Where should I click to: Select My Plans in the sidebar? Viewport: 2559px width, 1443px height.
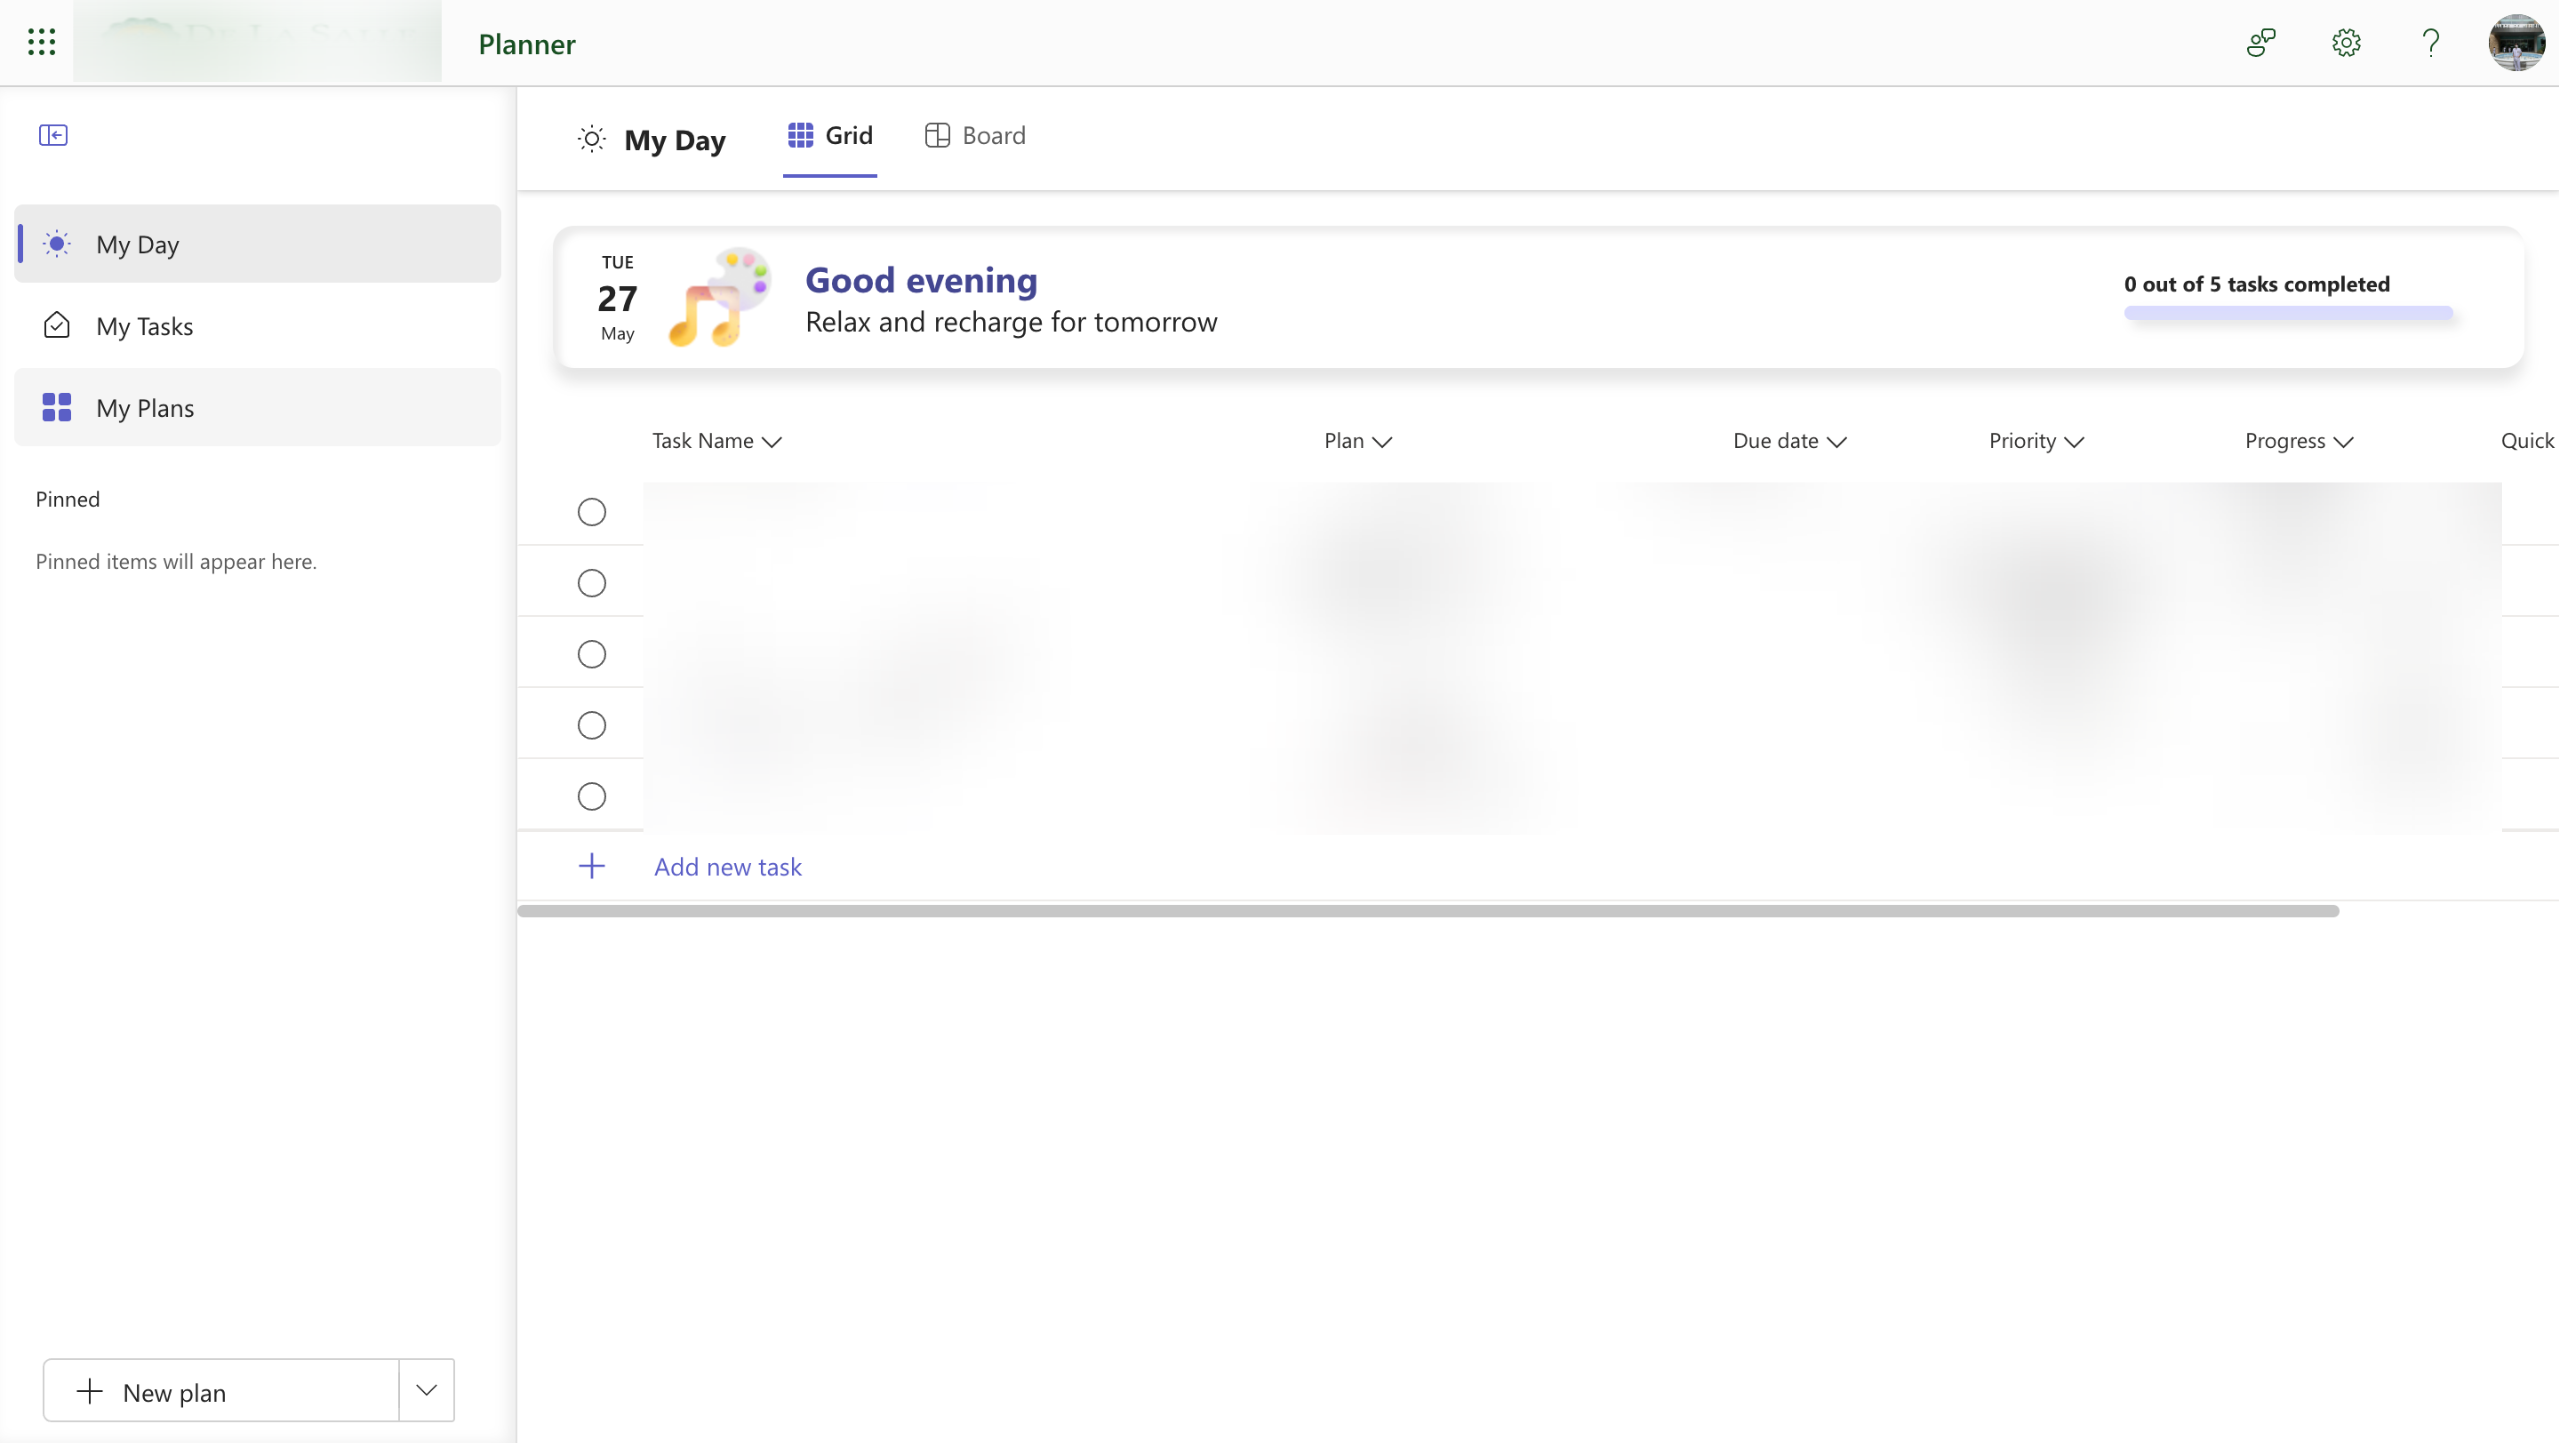[x=258, y=407]
